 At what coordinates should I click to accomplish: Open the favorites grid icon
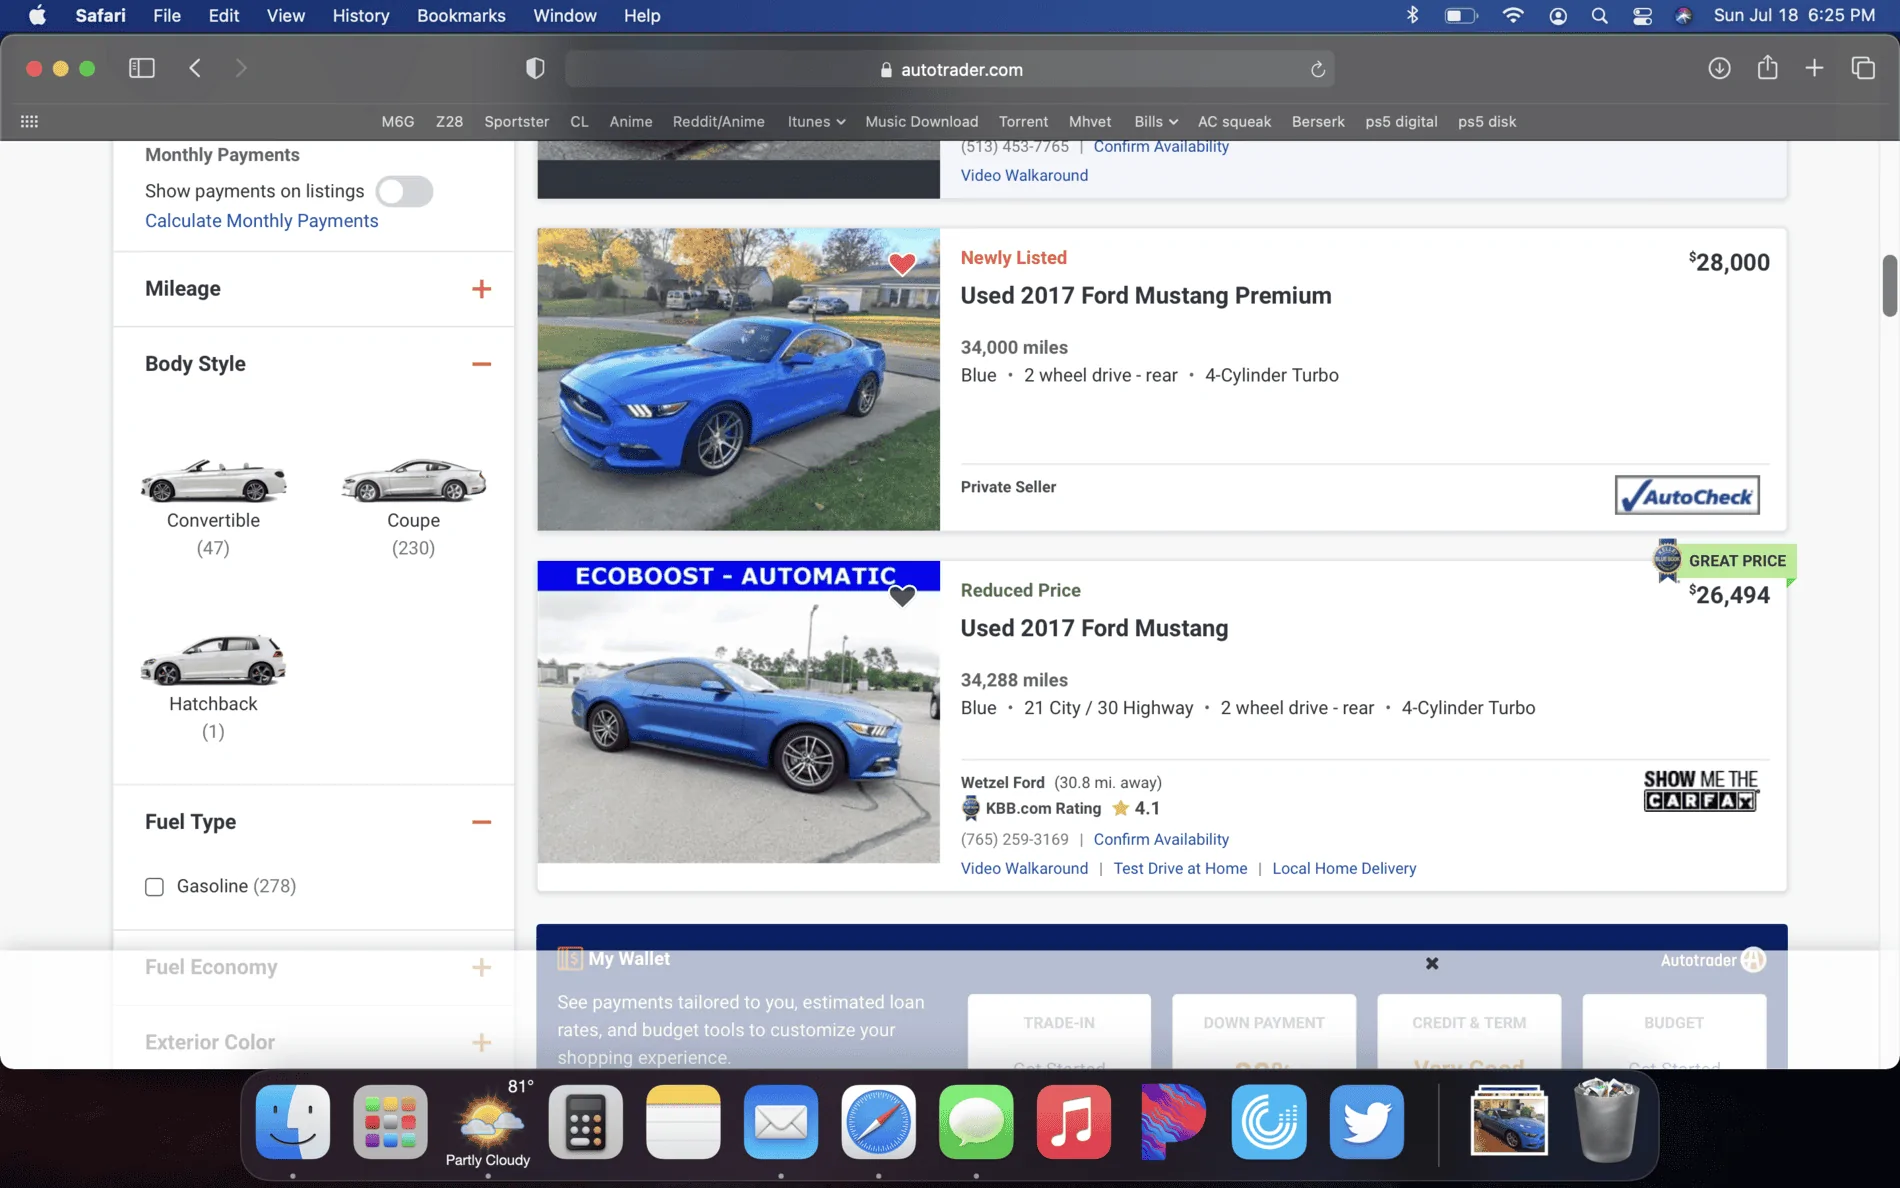click(x=29, y=121)
